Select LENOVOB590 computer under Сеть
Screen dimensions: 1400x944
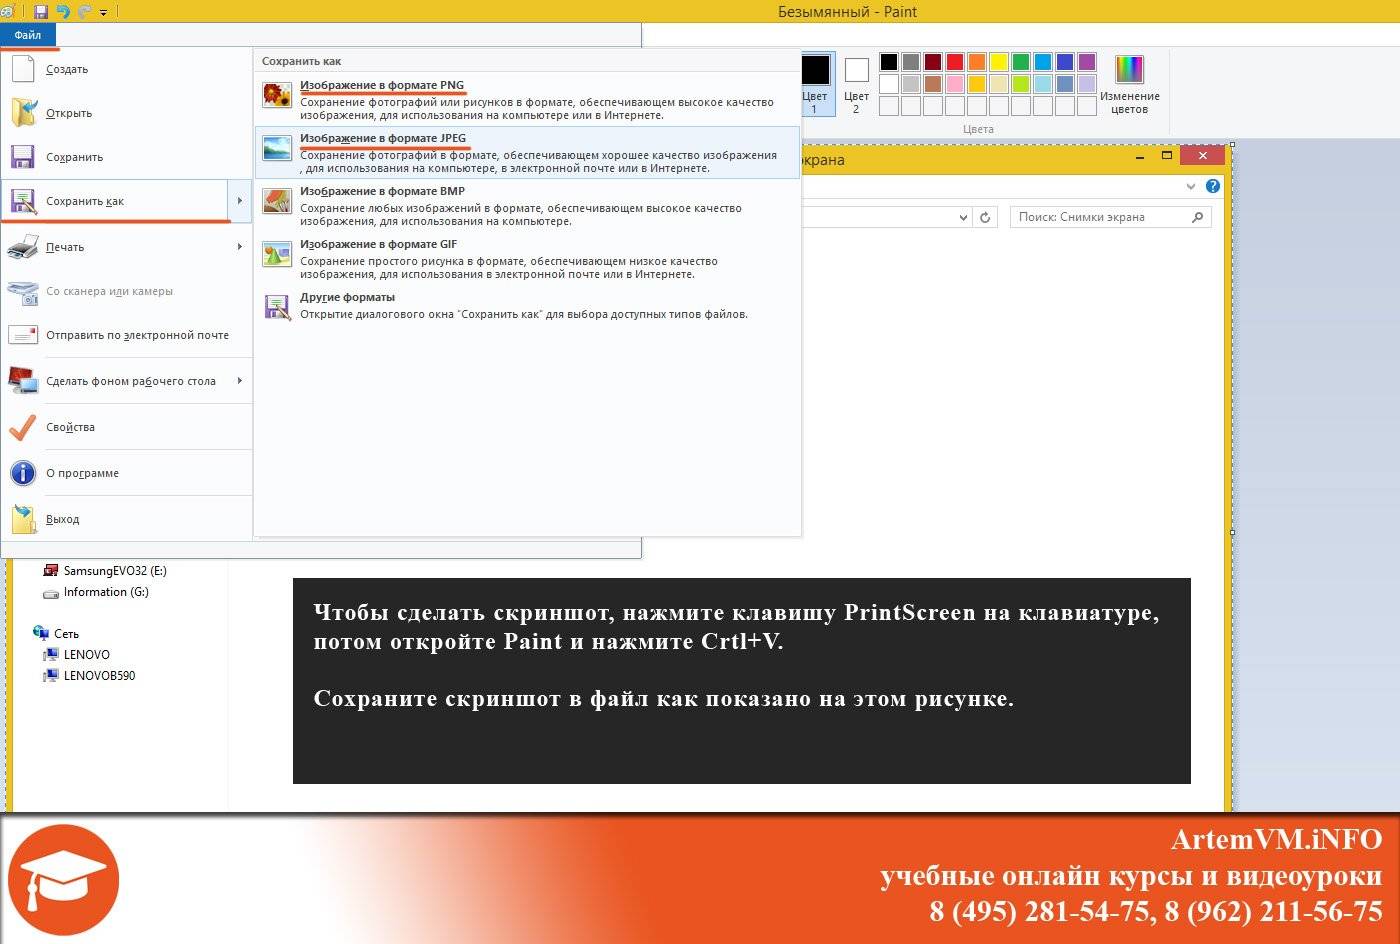tap(89, 675)
